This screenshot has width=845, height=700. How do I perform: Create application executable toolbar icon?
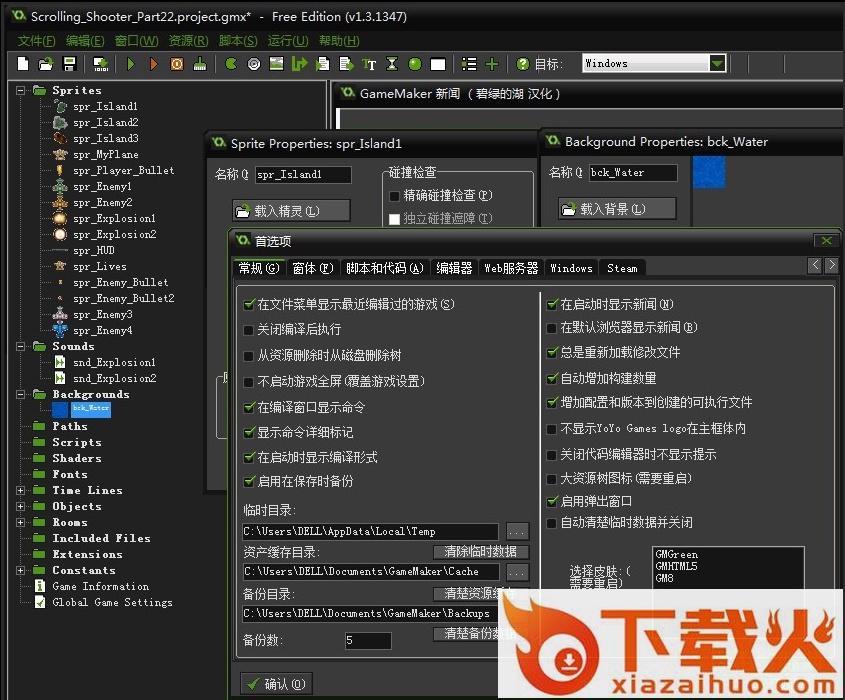pyautogui.click(x=101, y=64)
